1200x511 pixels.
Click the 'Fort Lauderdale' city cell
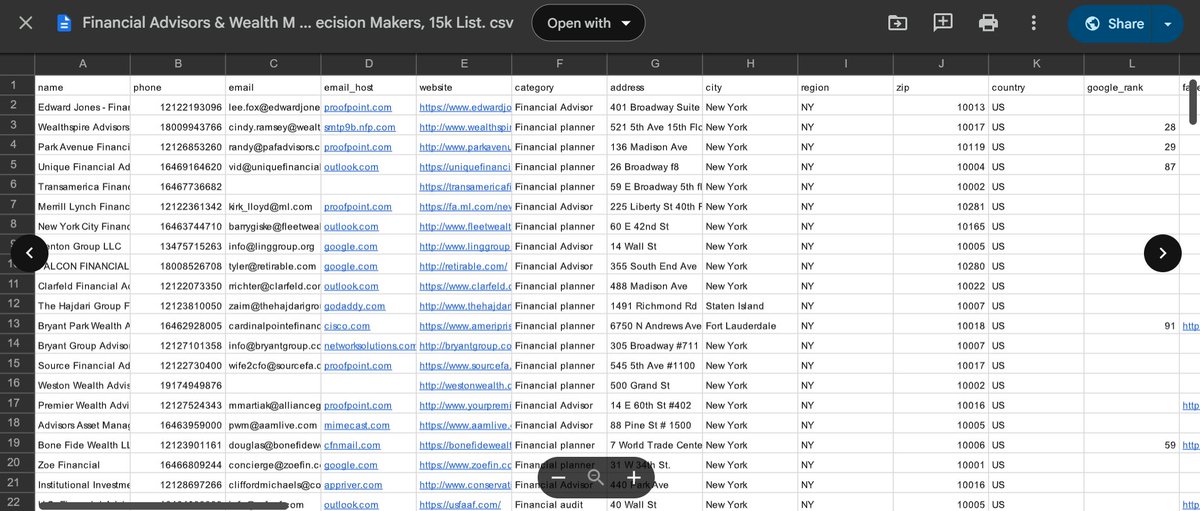[750, 326]
